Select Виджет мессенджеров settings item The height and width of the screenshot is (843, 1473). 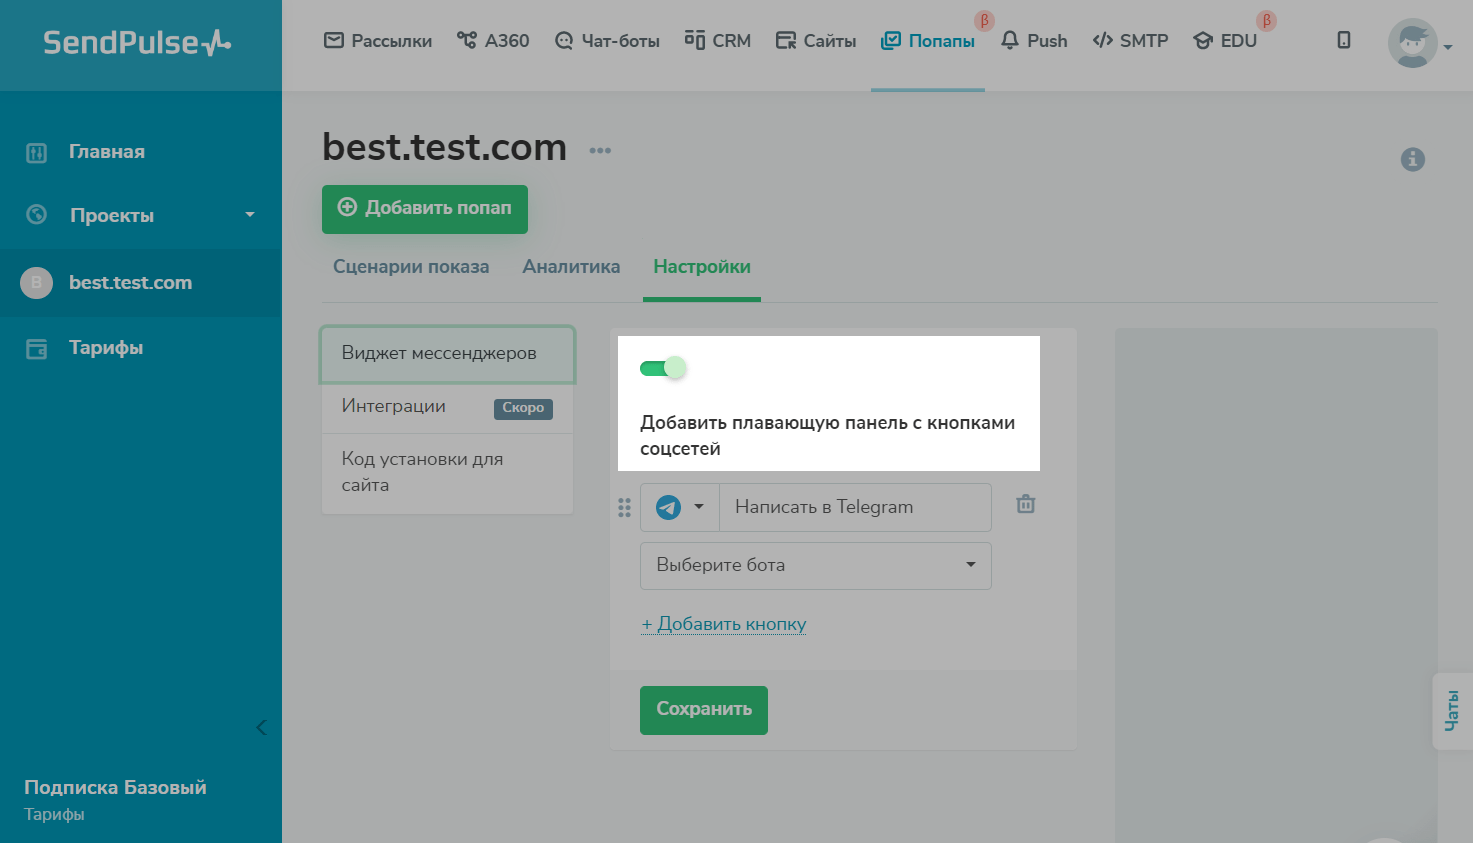point(447,354)
